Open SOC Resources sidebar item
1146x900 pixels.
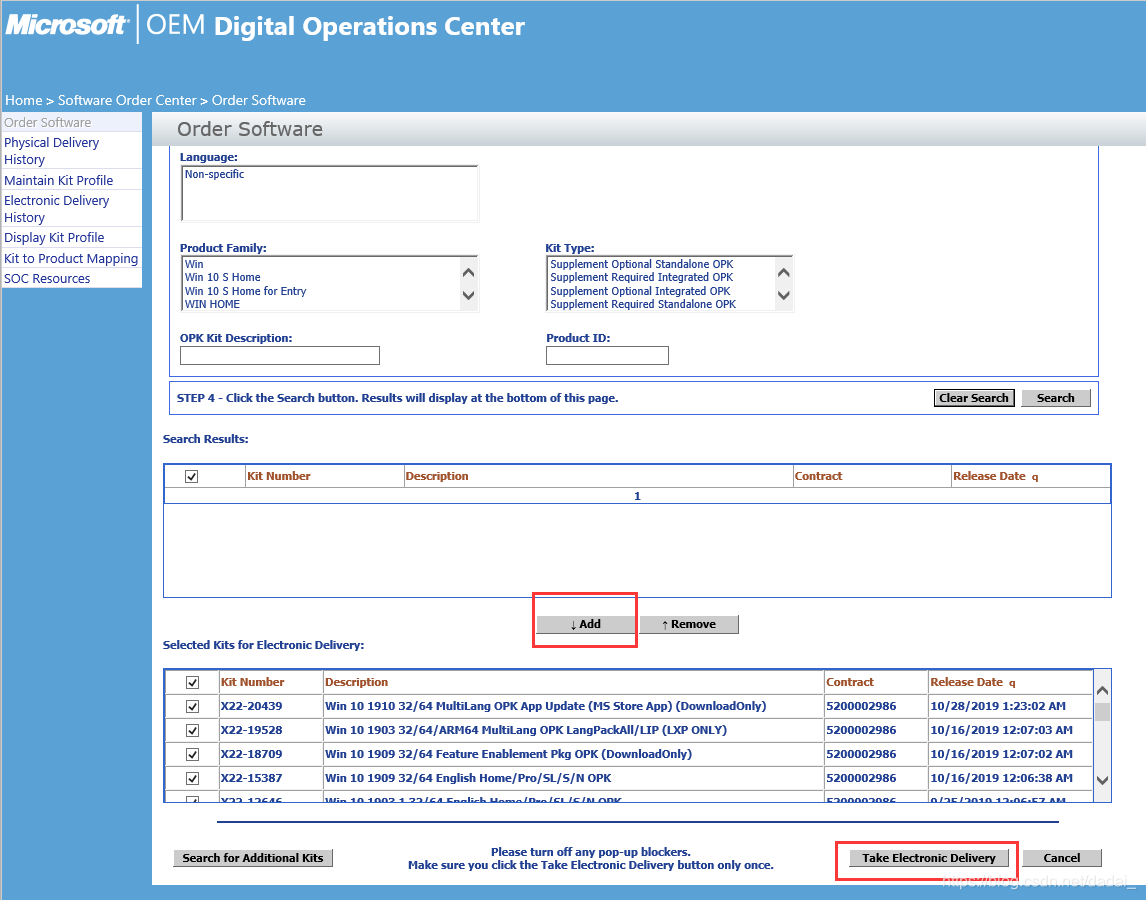47,279
